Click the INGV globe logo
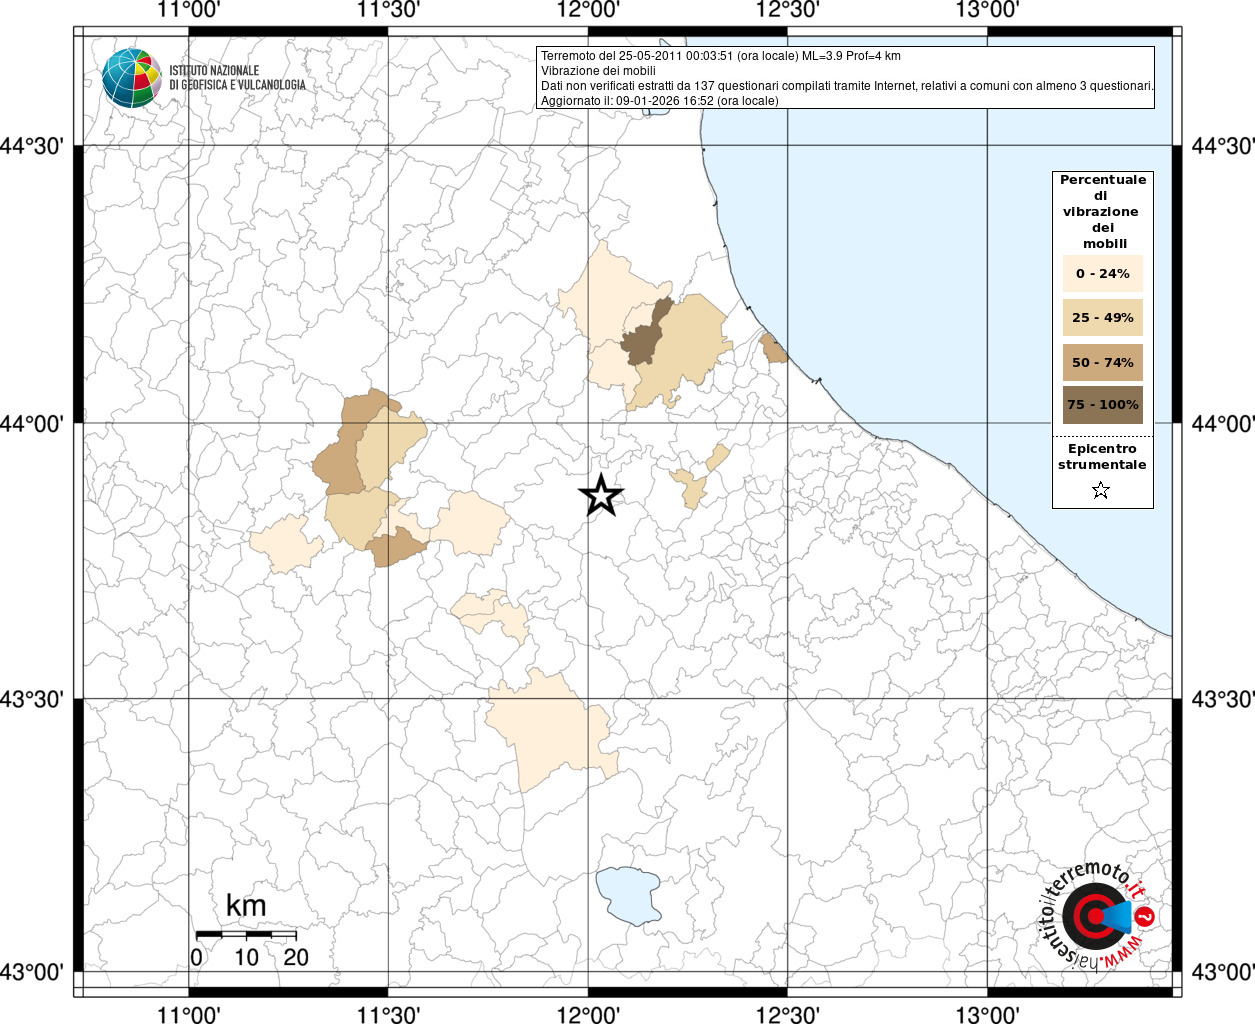The width and height of the screenshot is (1255, 1024). pos(131,78)
